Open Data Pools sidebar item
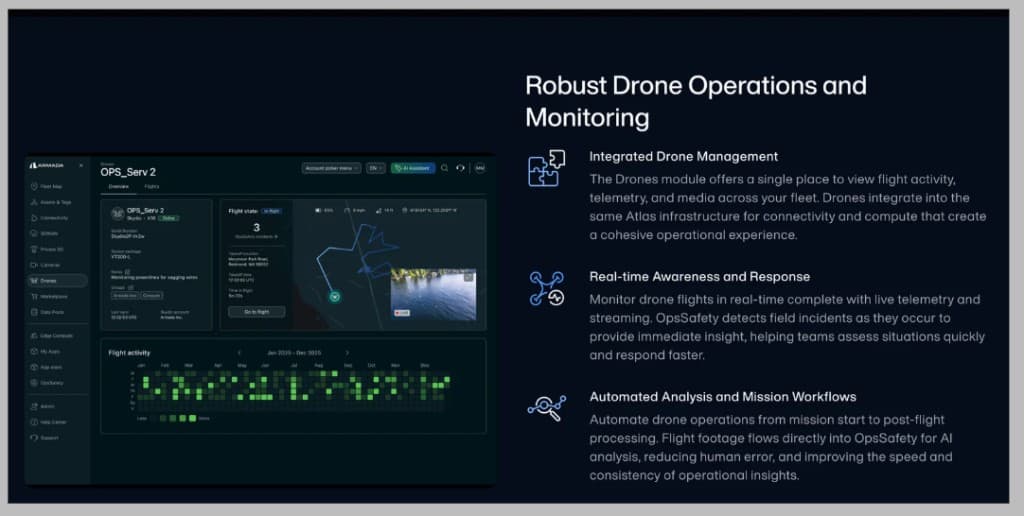1024x516 pixels. click(47, 312)
